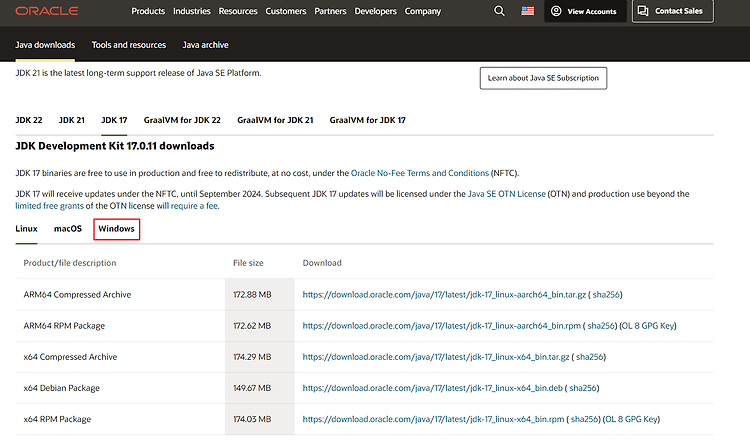Open Oracle No-Fee Terms and Conditions link

coord(419,173)
